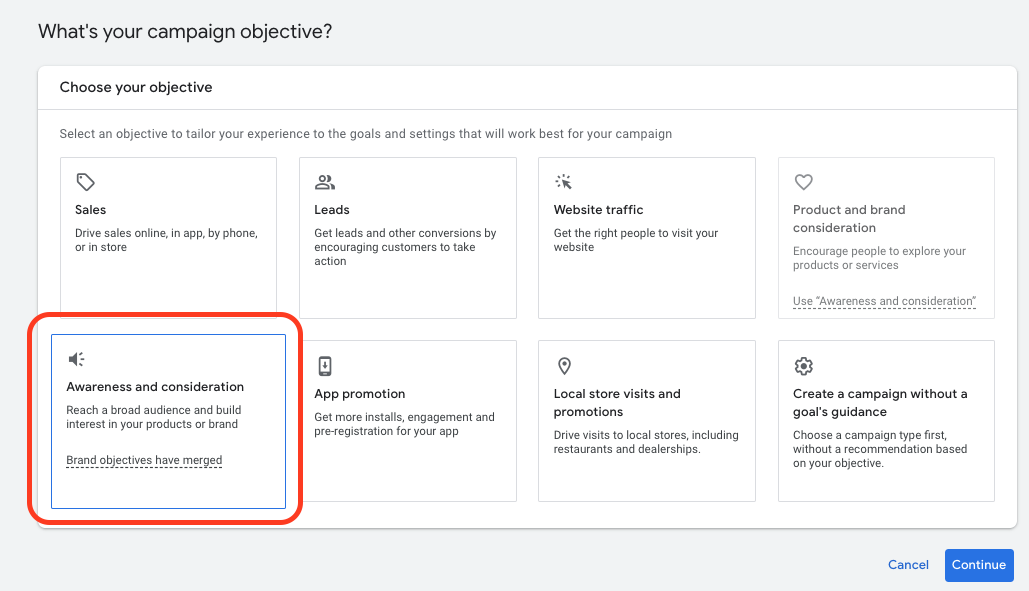
Task: Open the "Brand objectives have merged" link
Action: (144, 461)
